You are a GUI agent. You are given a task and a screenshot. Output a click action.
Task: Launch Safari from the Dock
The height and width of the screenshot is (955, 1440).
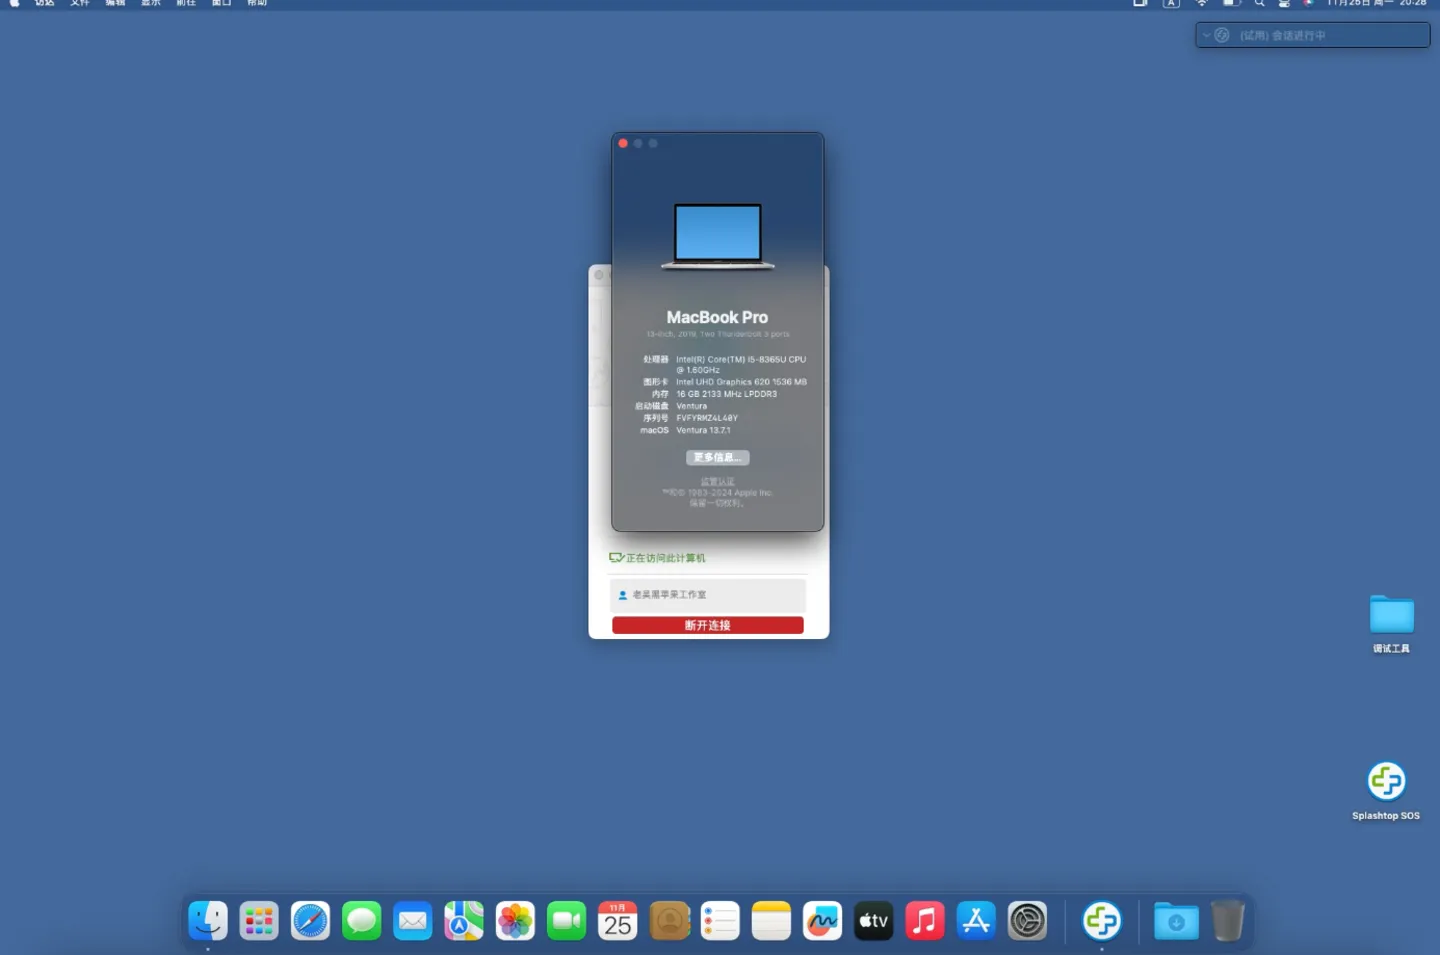pos(310,921)
